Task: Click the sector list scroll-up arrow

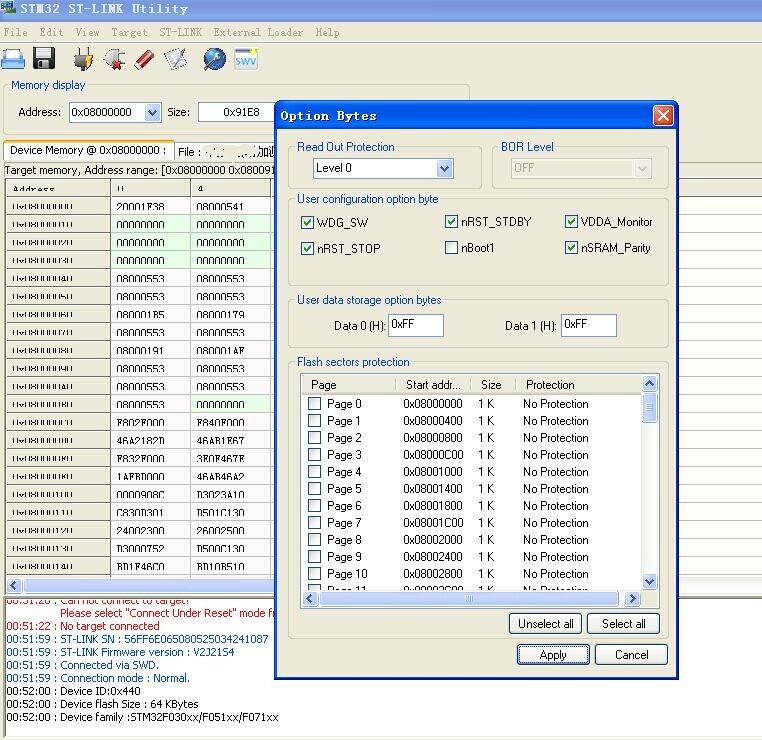Action: pyautogui.click(x=649, y=384)
